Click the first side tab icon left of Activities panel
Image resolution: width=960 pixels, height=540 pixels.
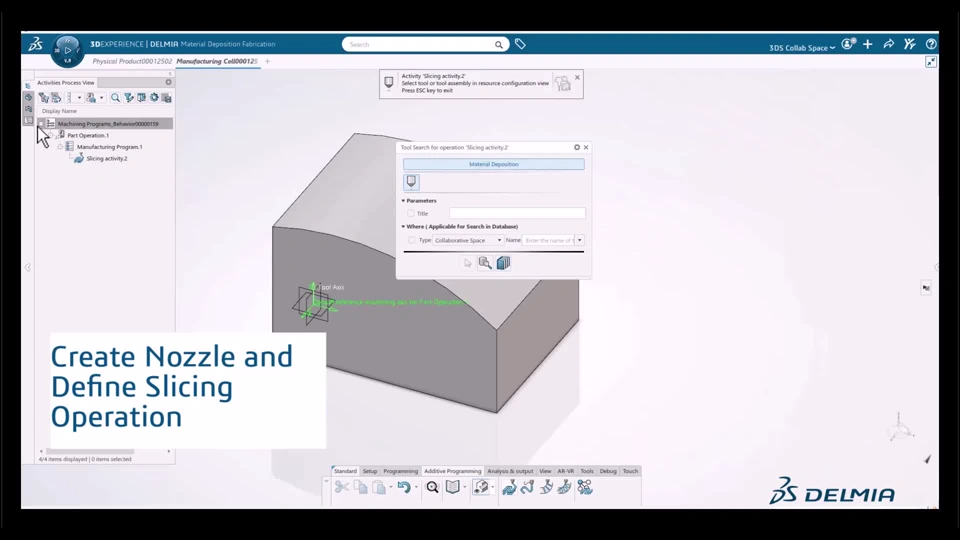pos(28,86)
